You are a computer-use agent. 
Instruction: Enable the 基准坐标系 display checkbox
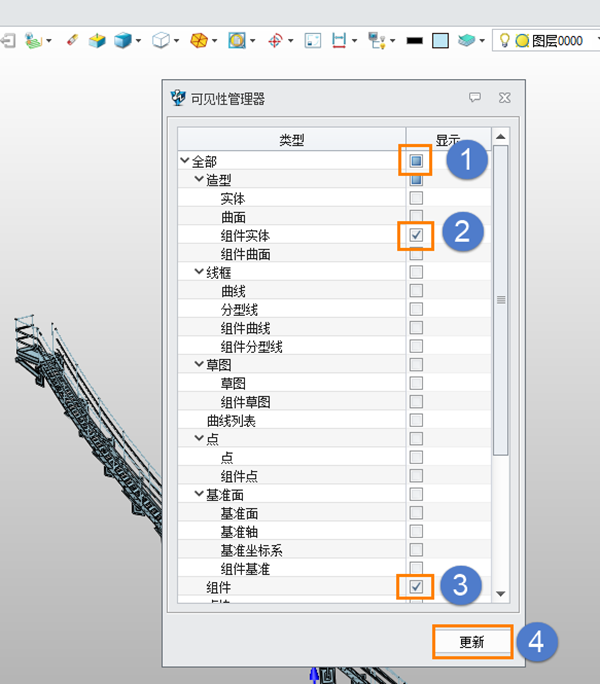416,550
